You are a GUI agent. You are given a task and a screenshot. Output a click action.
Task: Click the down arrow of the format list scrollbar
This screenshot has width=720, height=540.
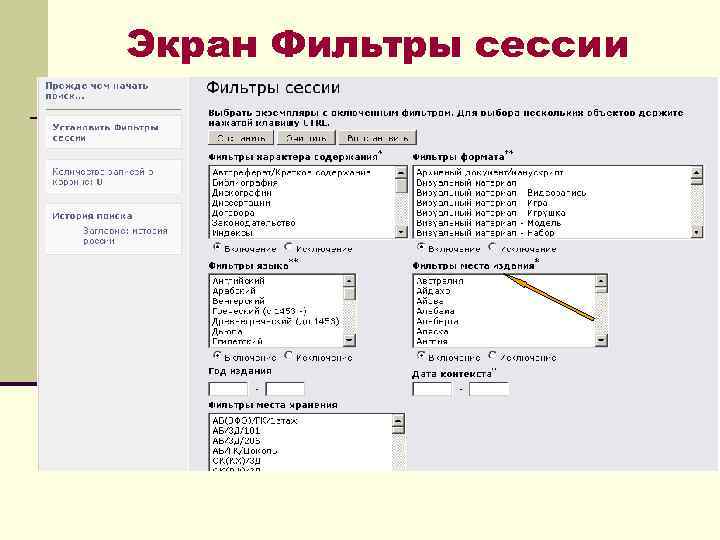point(697,232)
